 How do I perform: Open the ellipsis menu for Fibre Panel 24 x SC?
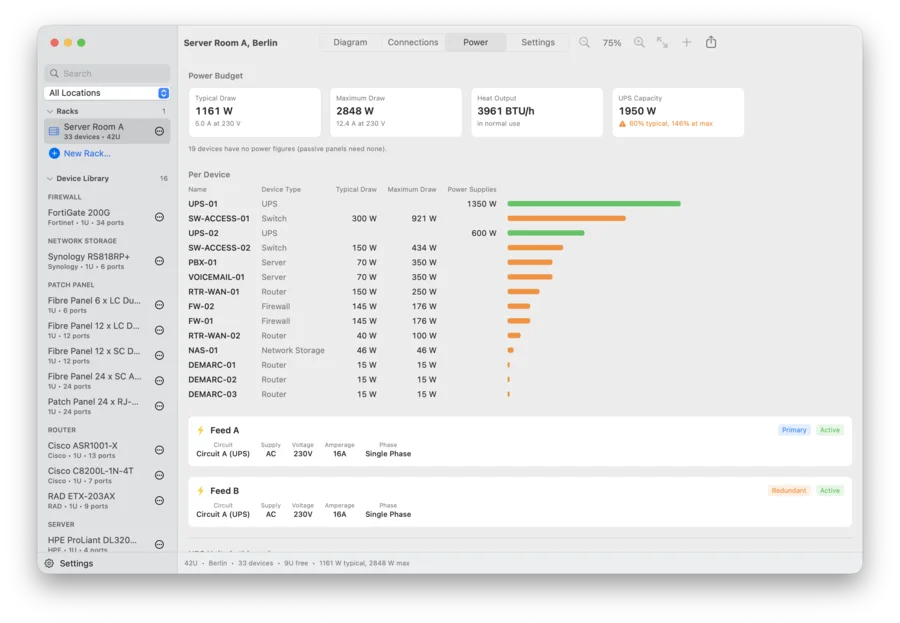[x=160, y=381]
